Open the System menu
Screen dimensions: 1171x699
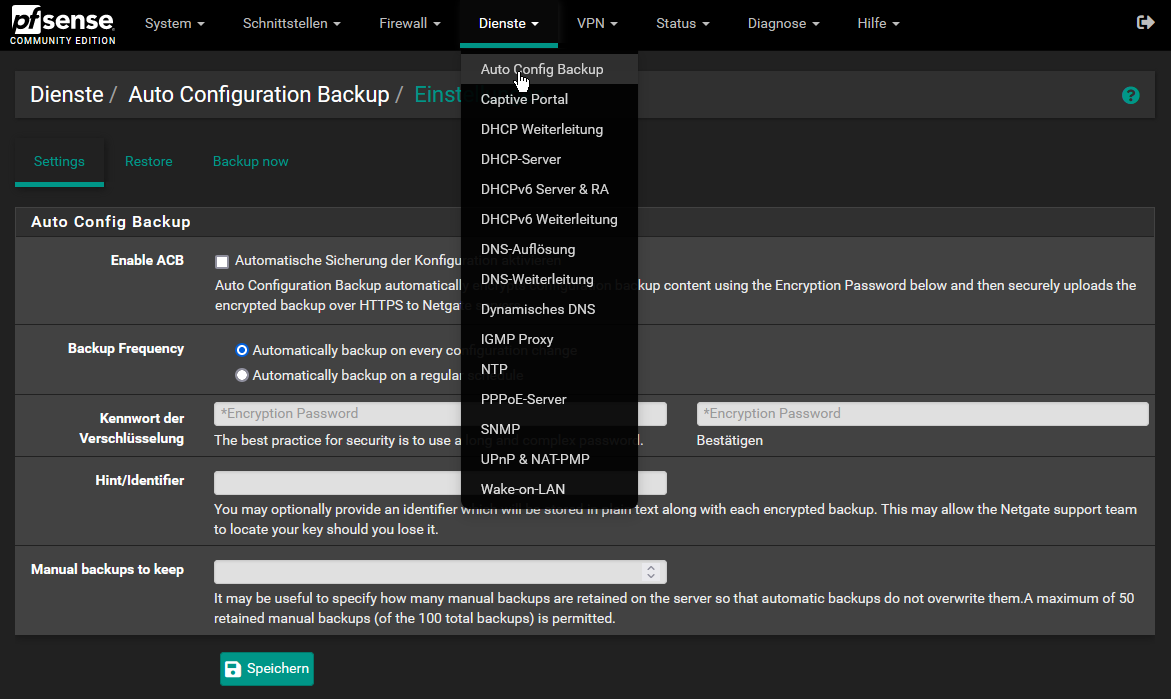coord(175,23)
